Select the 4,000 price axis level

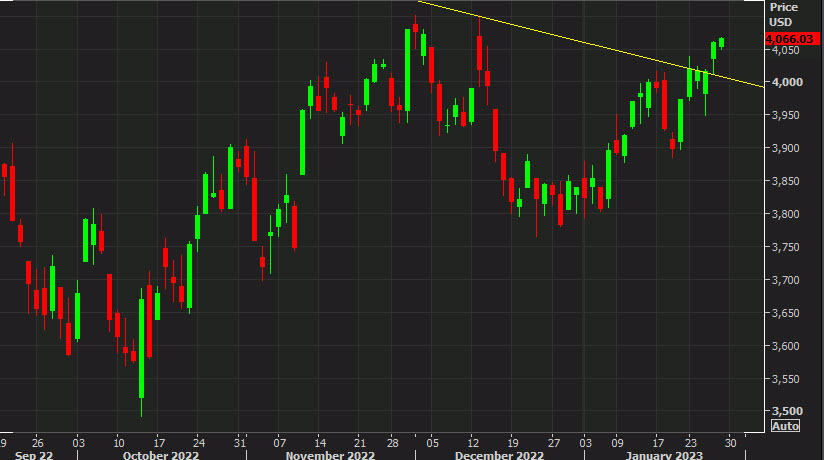click(x=785, y=82)
